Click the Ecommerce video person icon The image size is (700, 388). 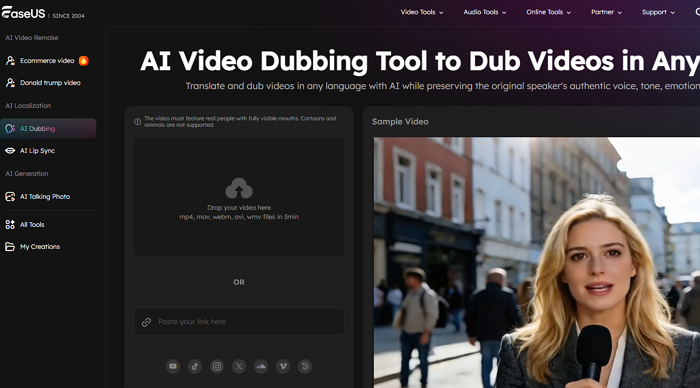(x=10, y=61)
